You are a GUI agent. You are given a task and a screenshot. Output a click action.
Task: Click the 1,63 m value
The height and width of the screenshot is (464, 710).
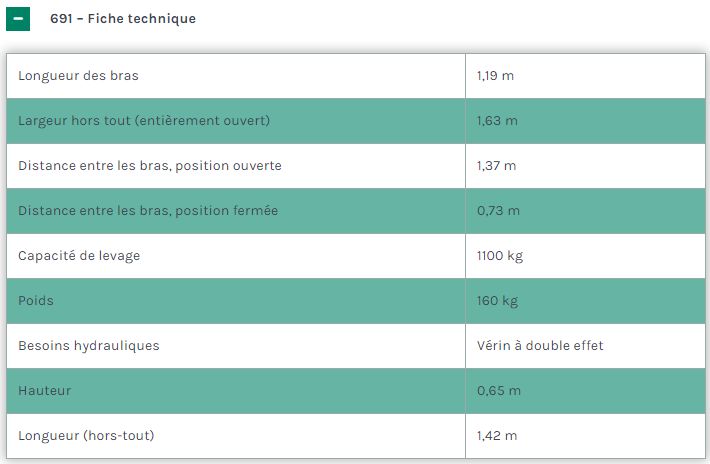(497, 121)
